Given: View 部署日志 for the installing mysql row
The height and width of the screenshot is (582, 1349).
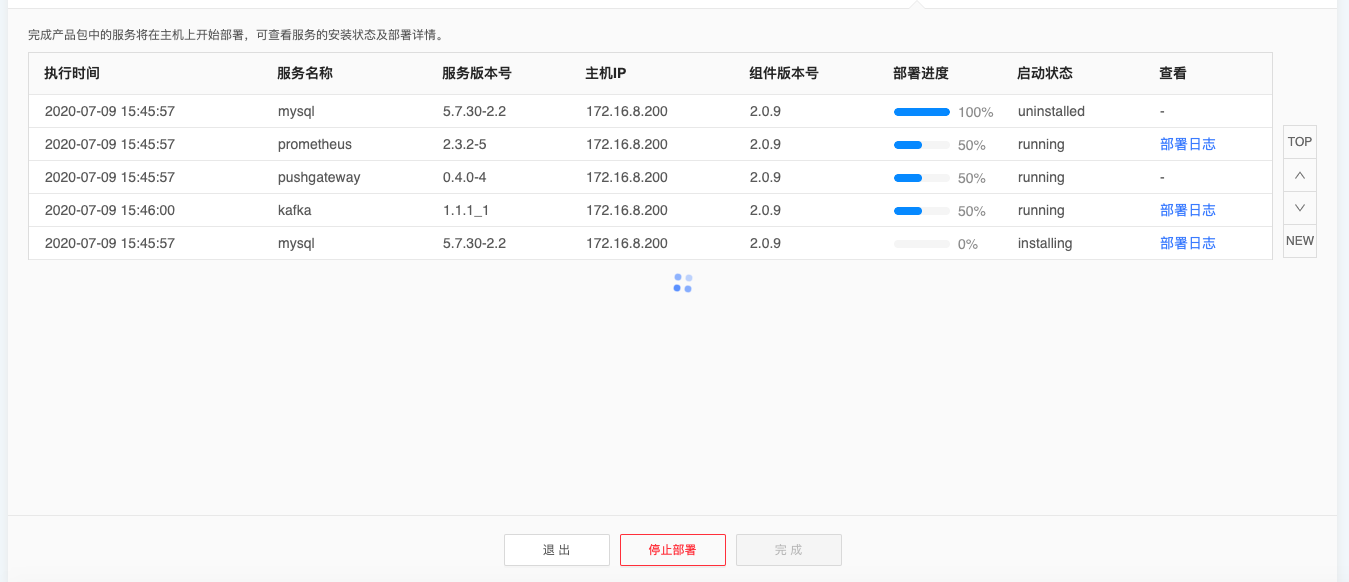Looking at the screenshot, I should 1187,243.
